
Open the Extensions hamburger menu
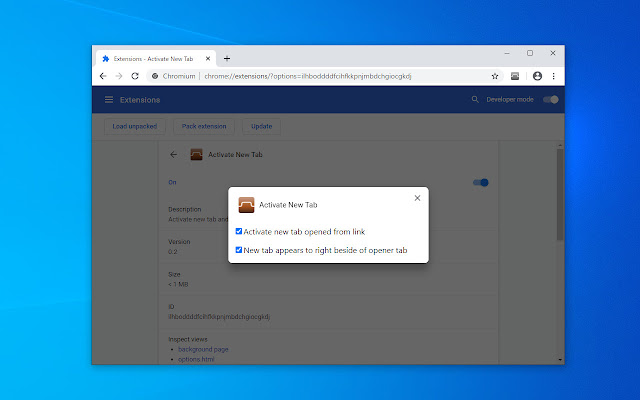[109, 100]
